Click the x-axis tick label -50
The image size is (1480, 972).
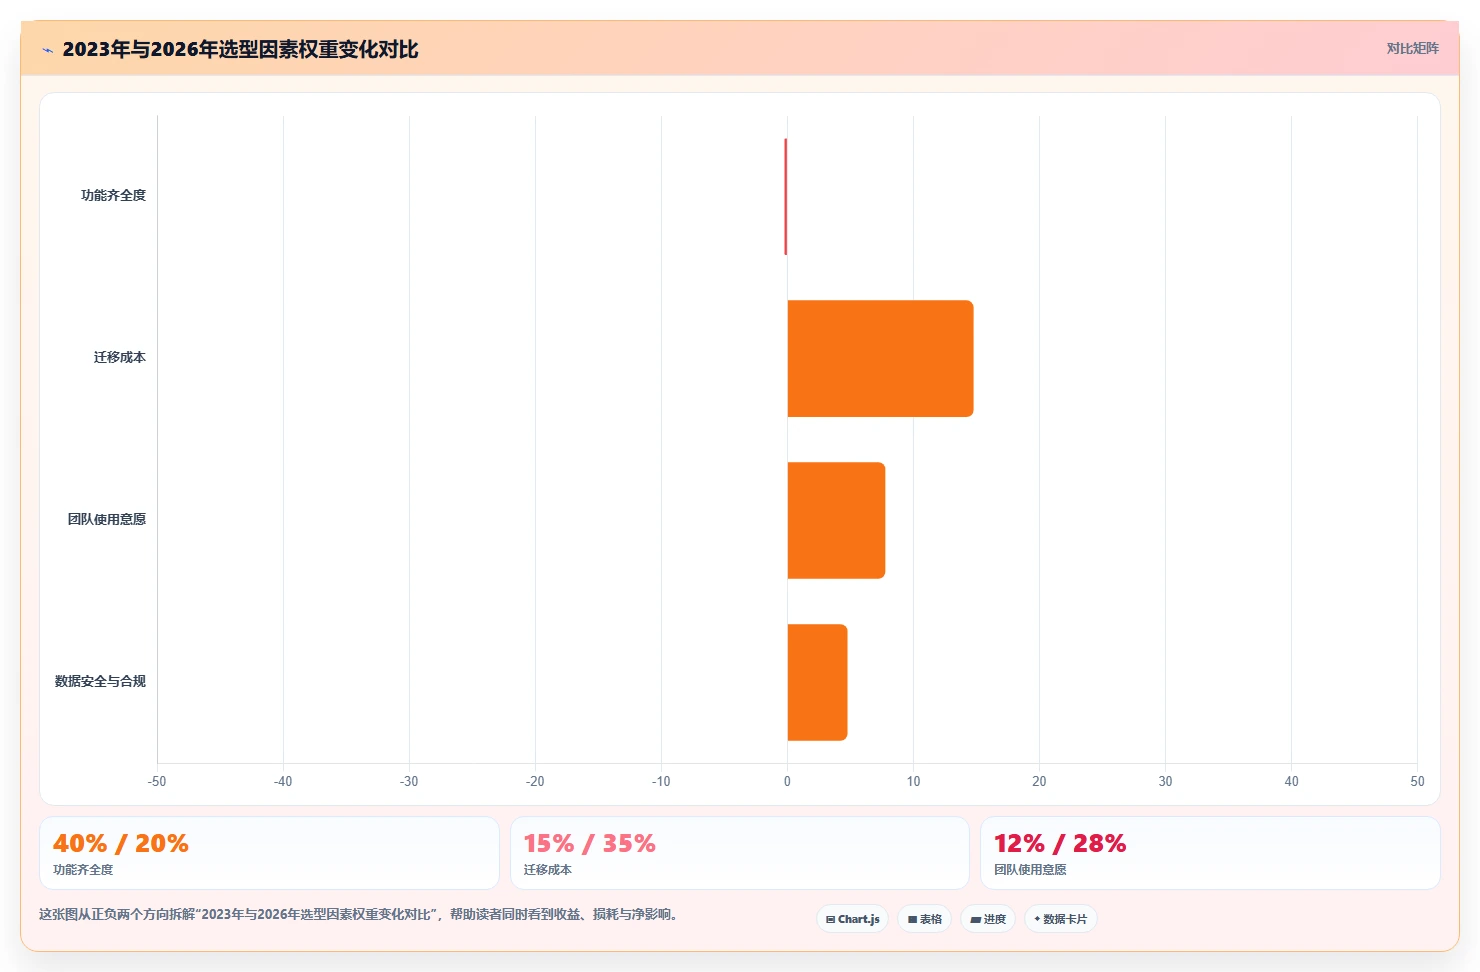pyautogui.click(x=157, y=781)
